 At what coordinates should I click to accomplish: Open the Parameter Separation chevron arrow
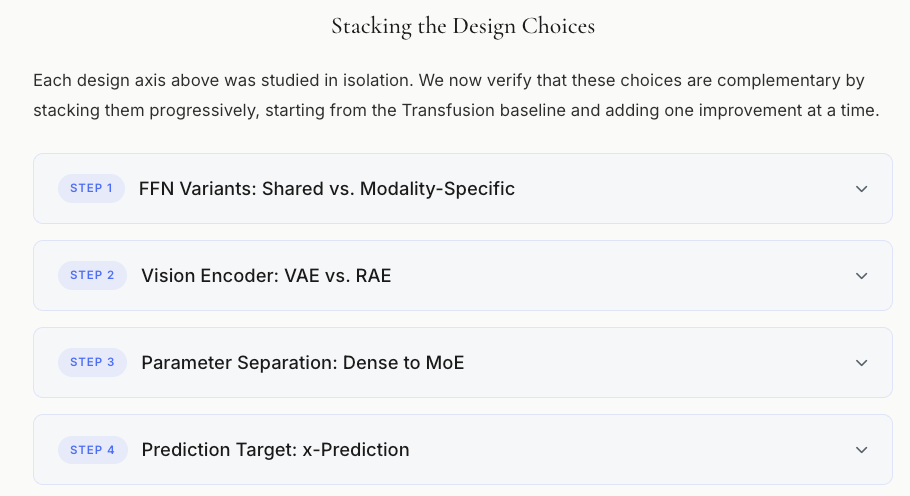(861, 363)
